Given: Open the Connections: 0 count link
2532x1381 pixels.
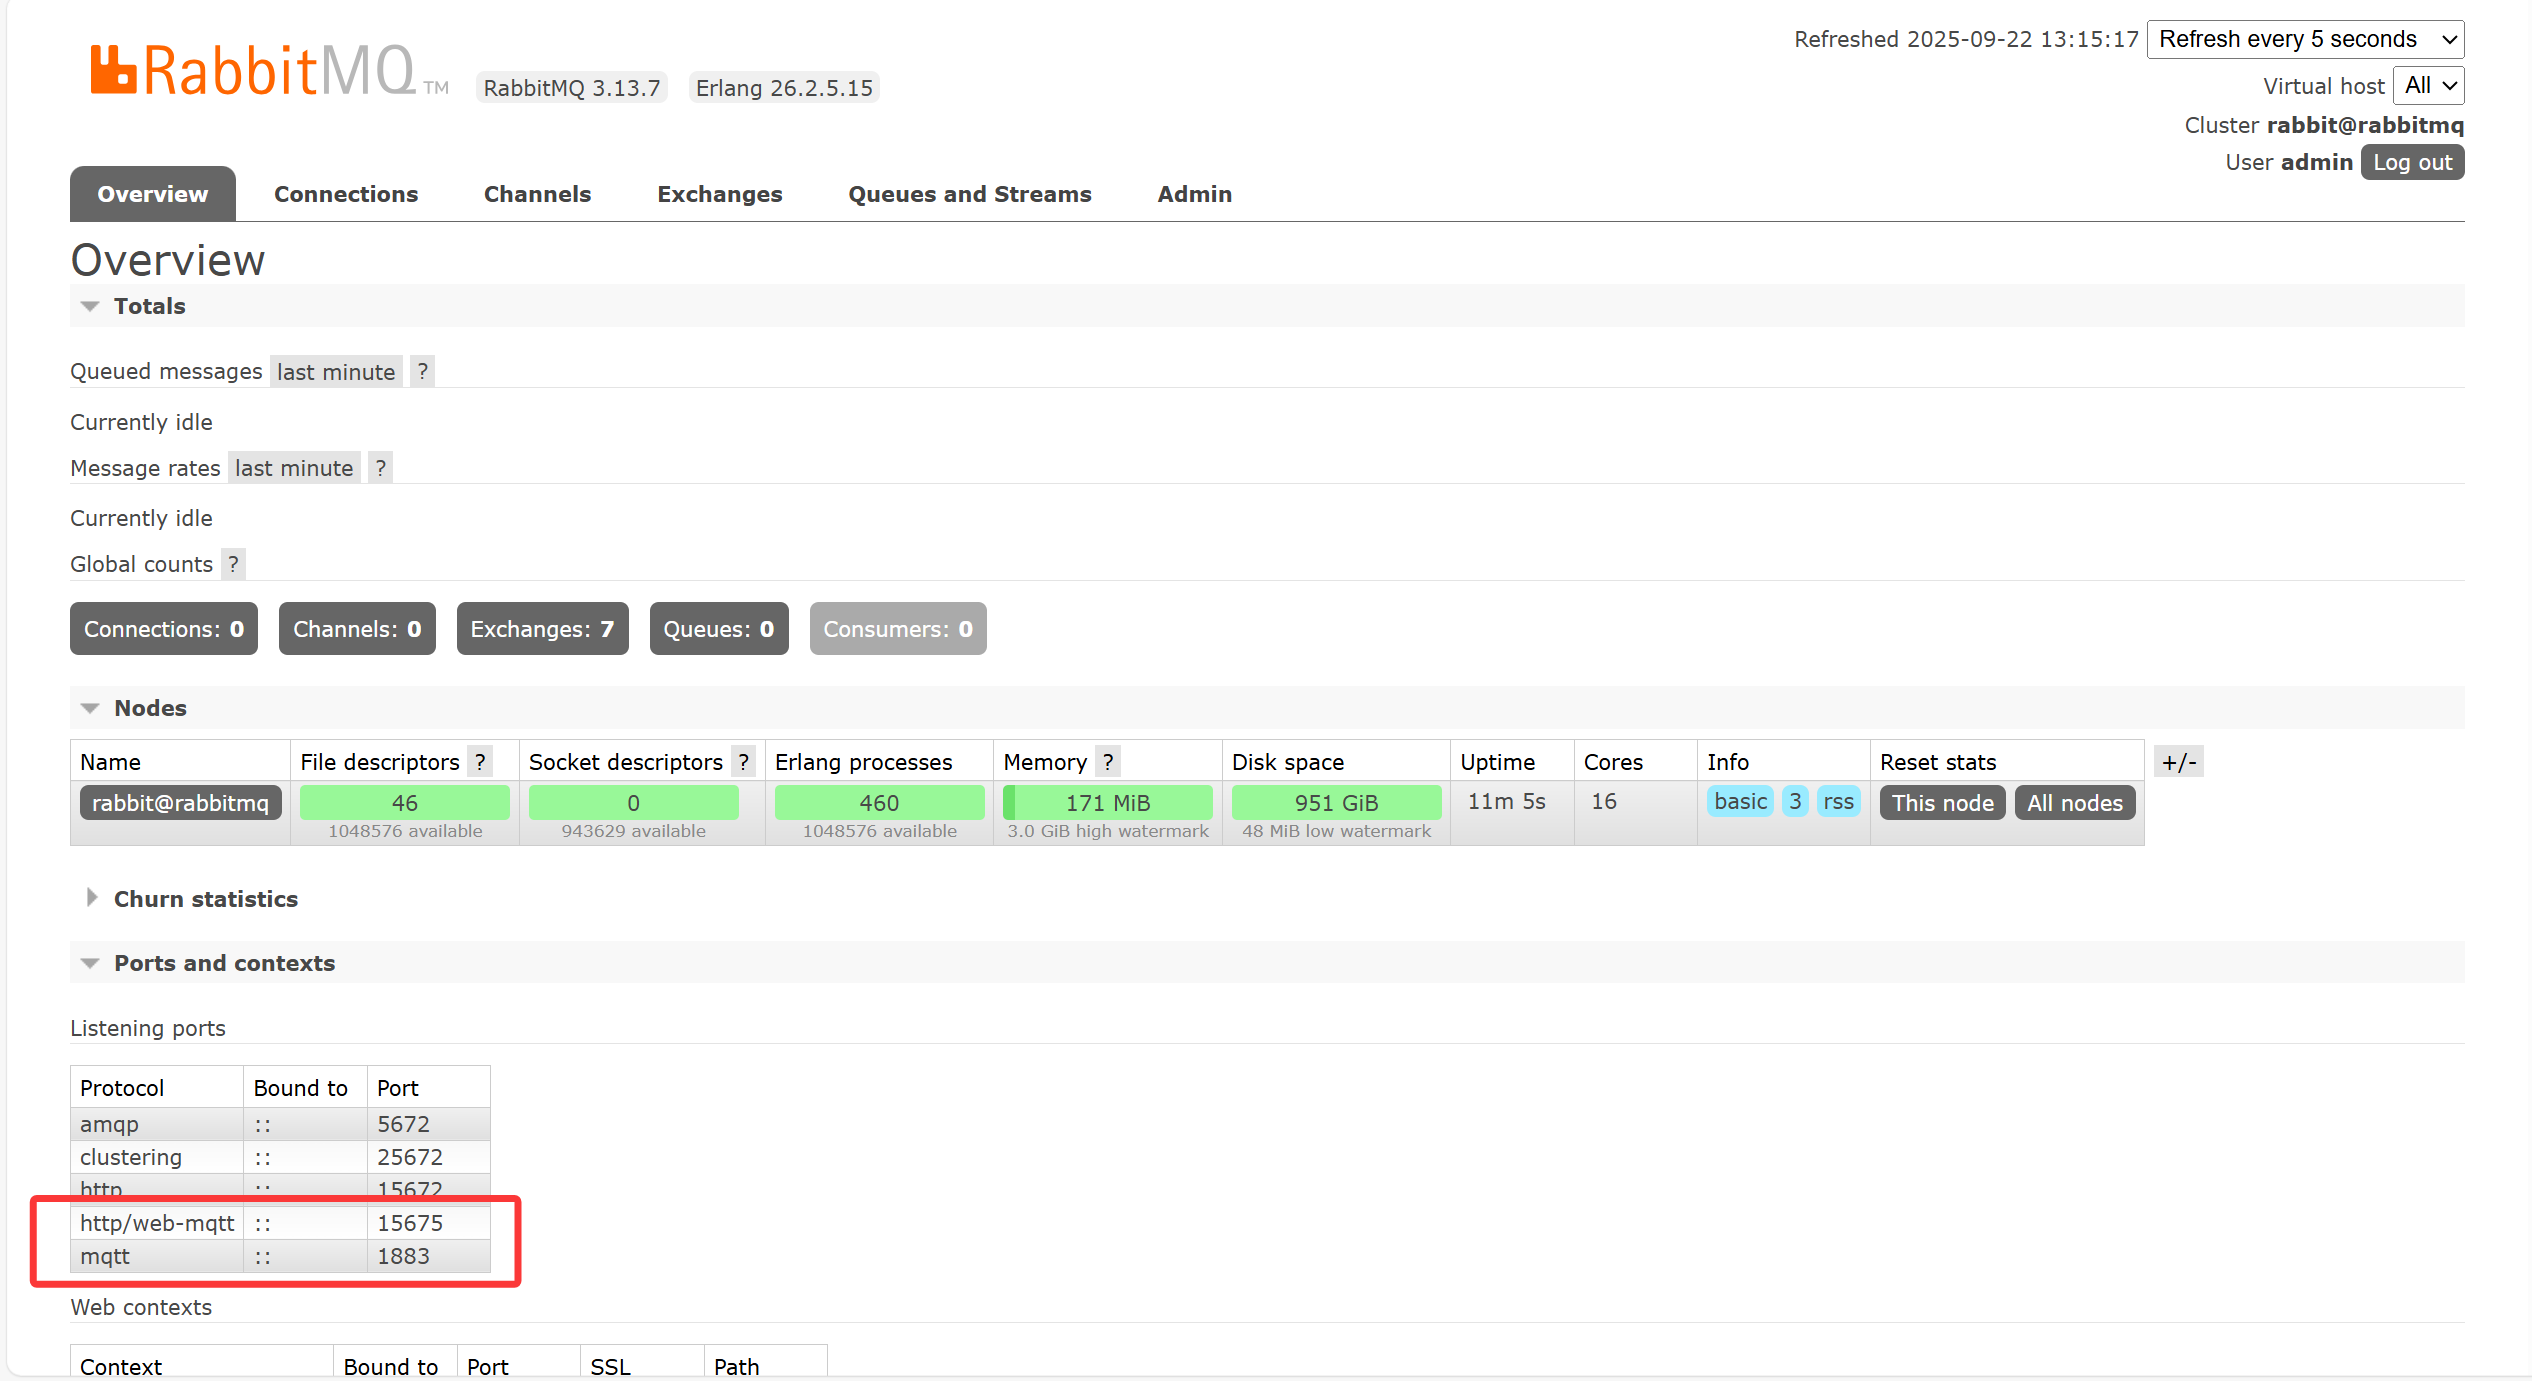Looking at the screenshot, I should [164, 629].
